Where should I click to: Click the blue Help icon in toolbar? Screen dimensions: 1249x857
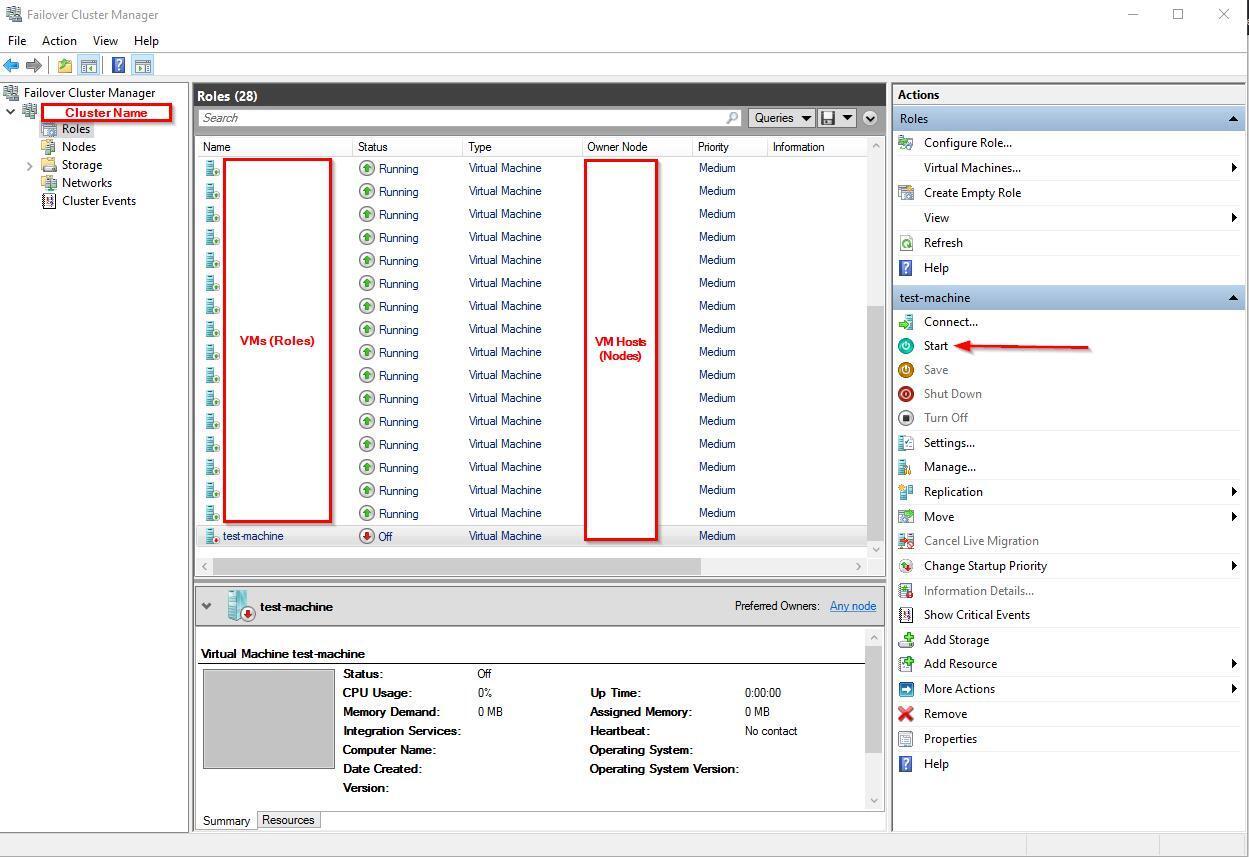pyautogui.click(x=118, y=66)
